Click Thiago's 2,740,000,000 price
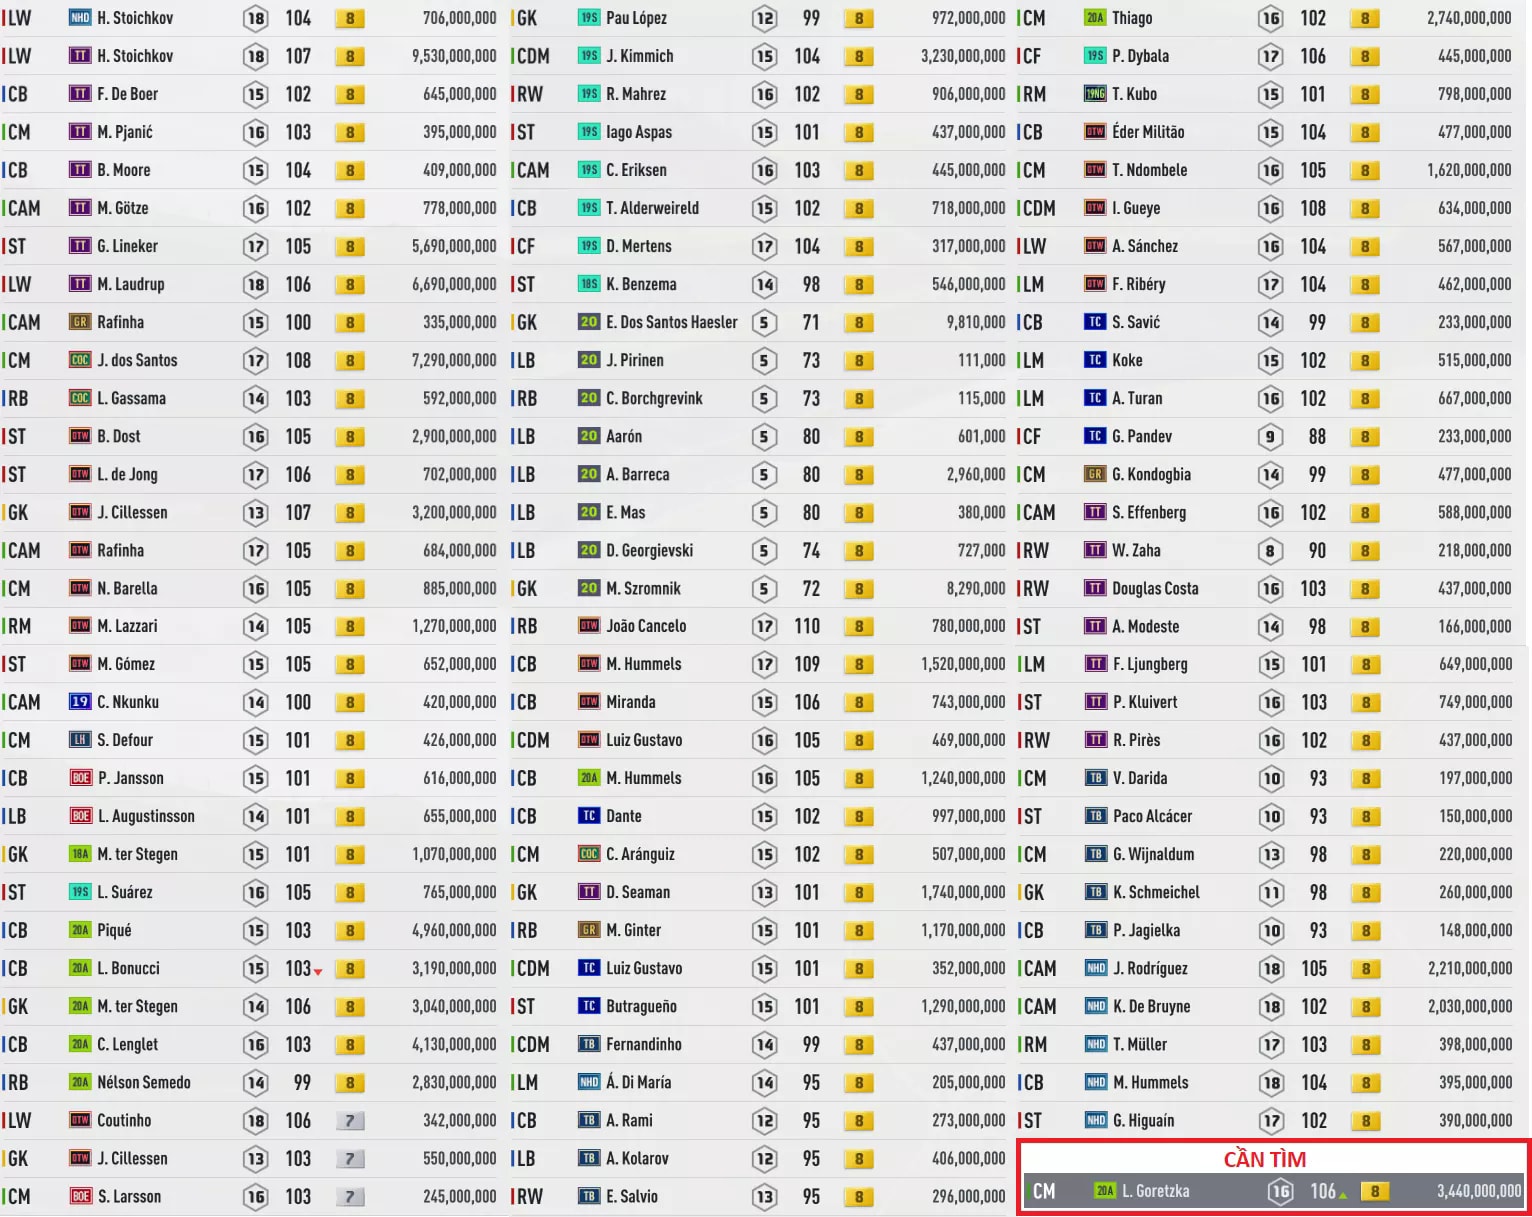The image size is (1532, 1217). click(1468, 18)
